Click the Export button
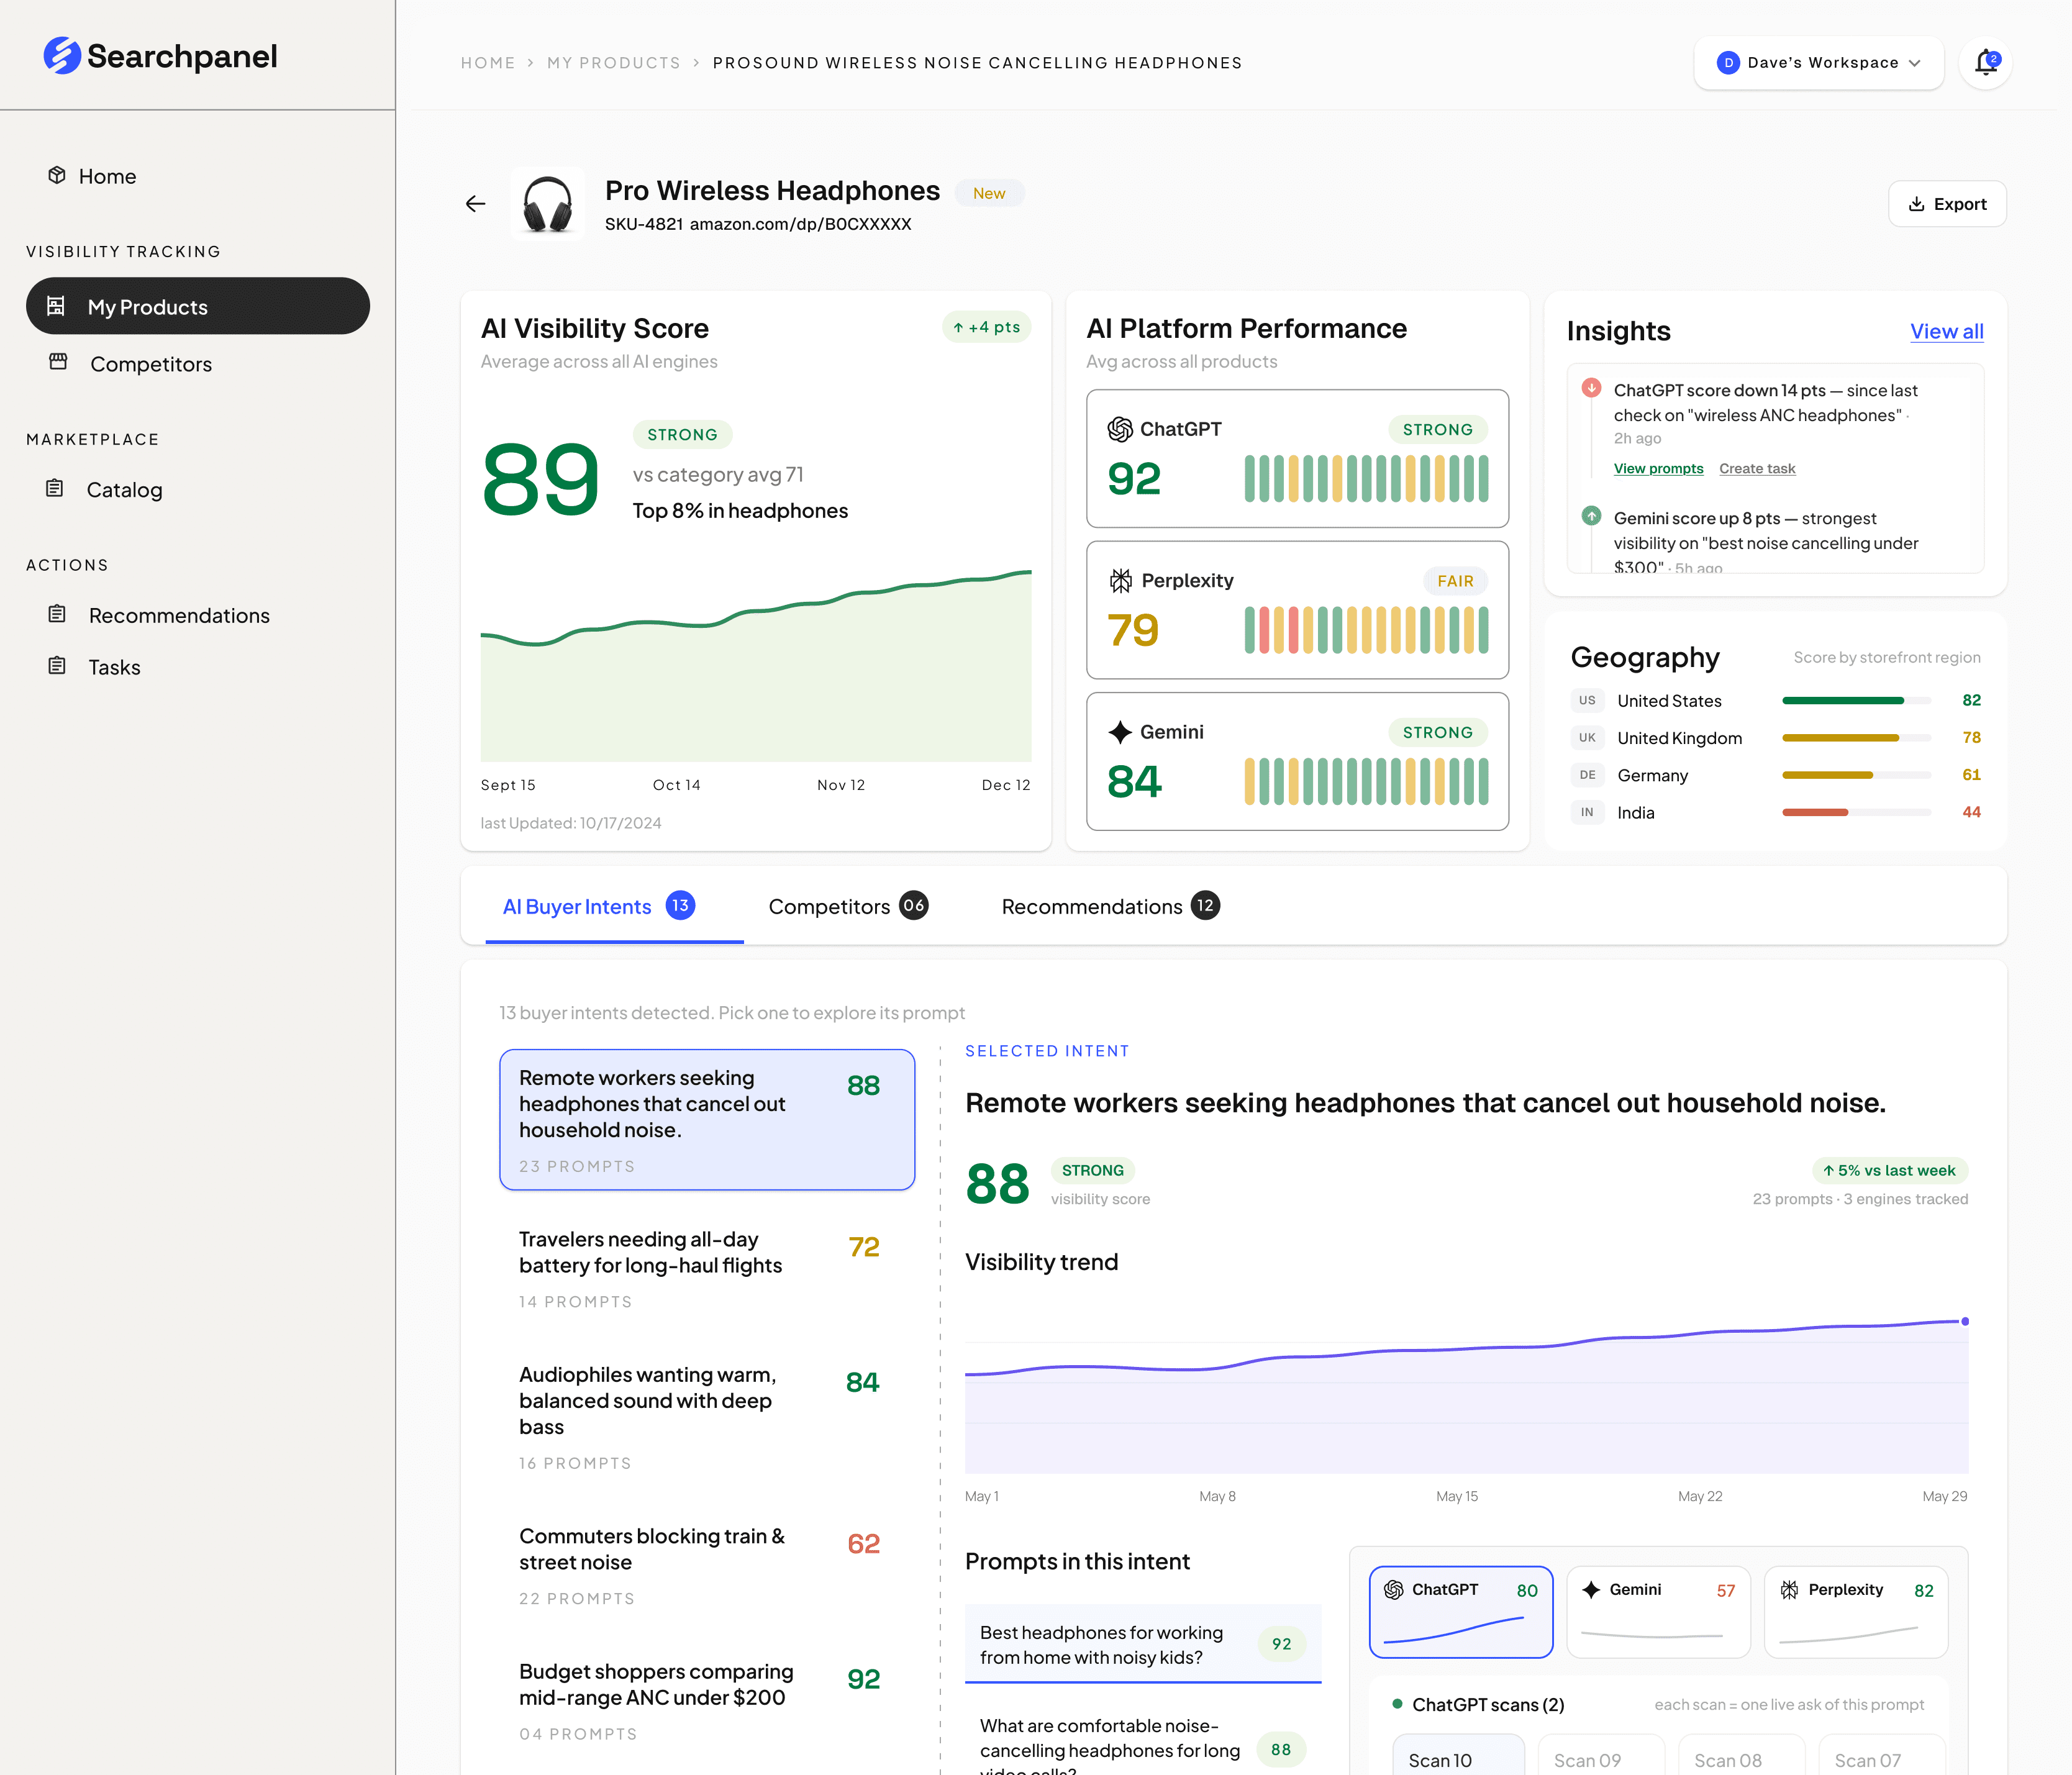This screenshot has width=2072, height=1775. click(x=1947, y=204)
